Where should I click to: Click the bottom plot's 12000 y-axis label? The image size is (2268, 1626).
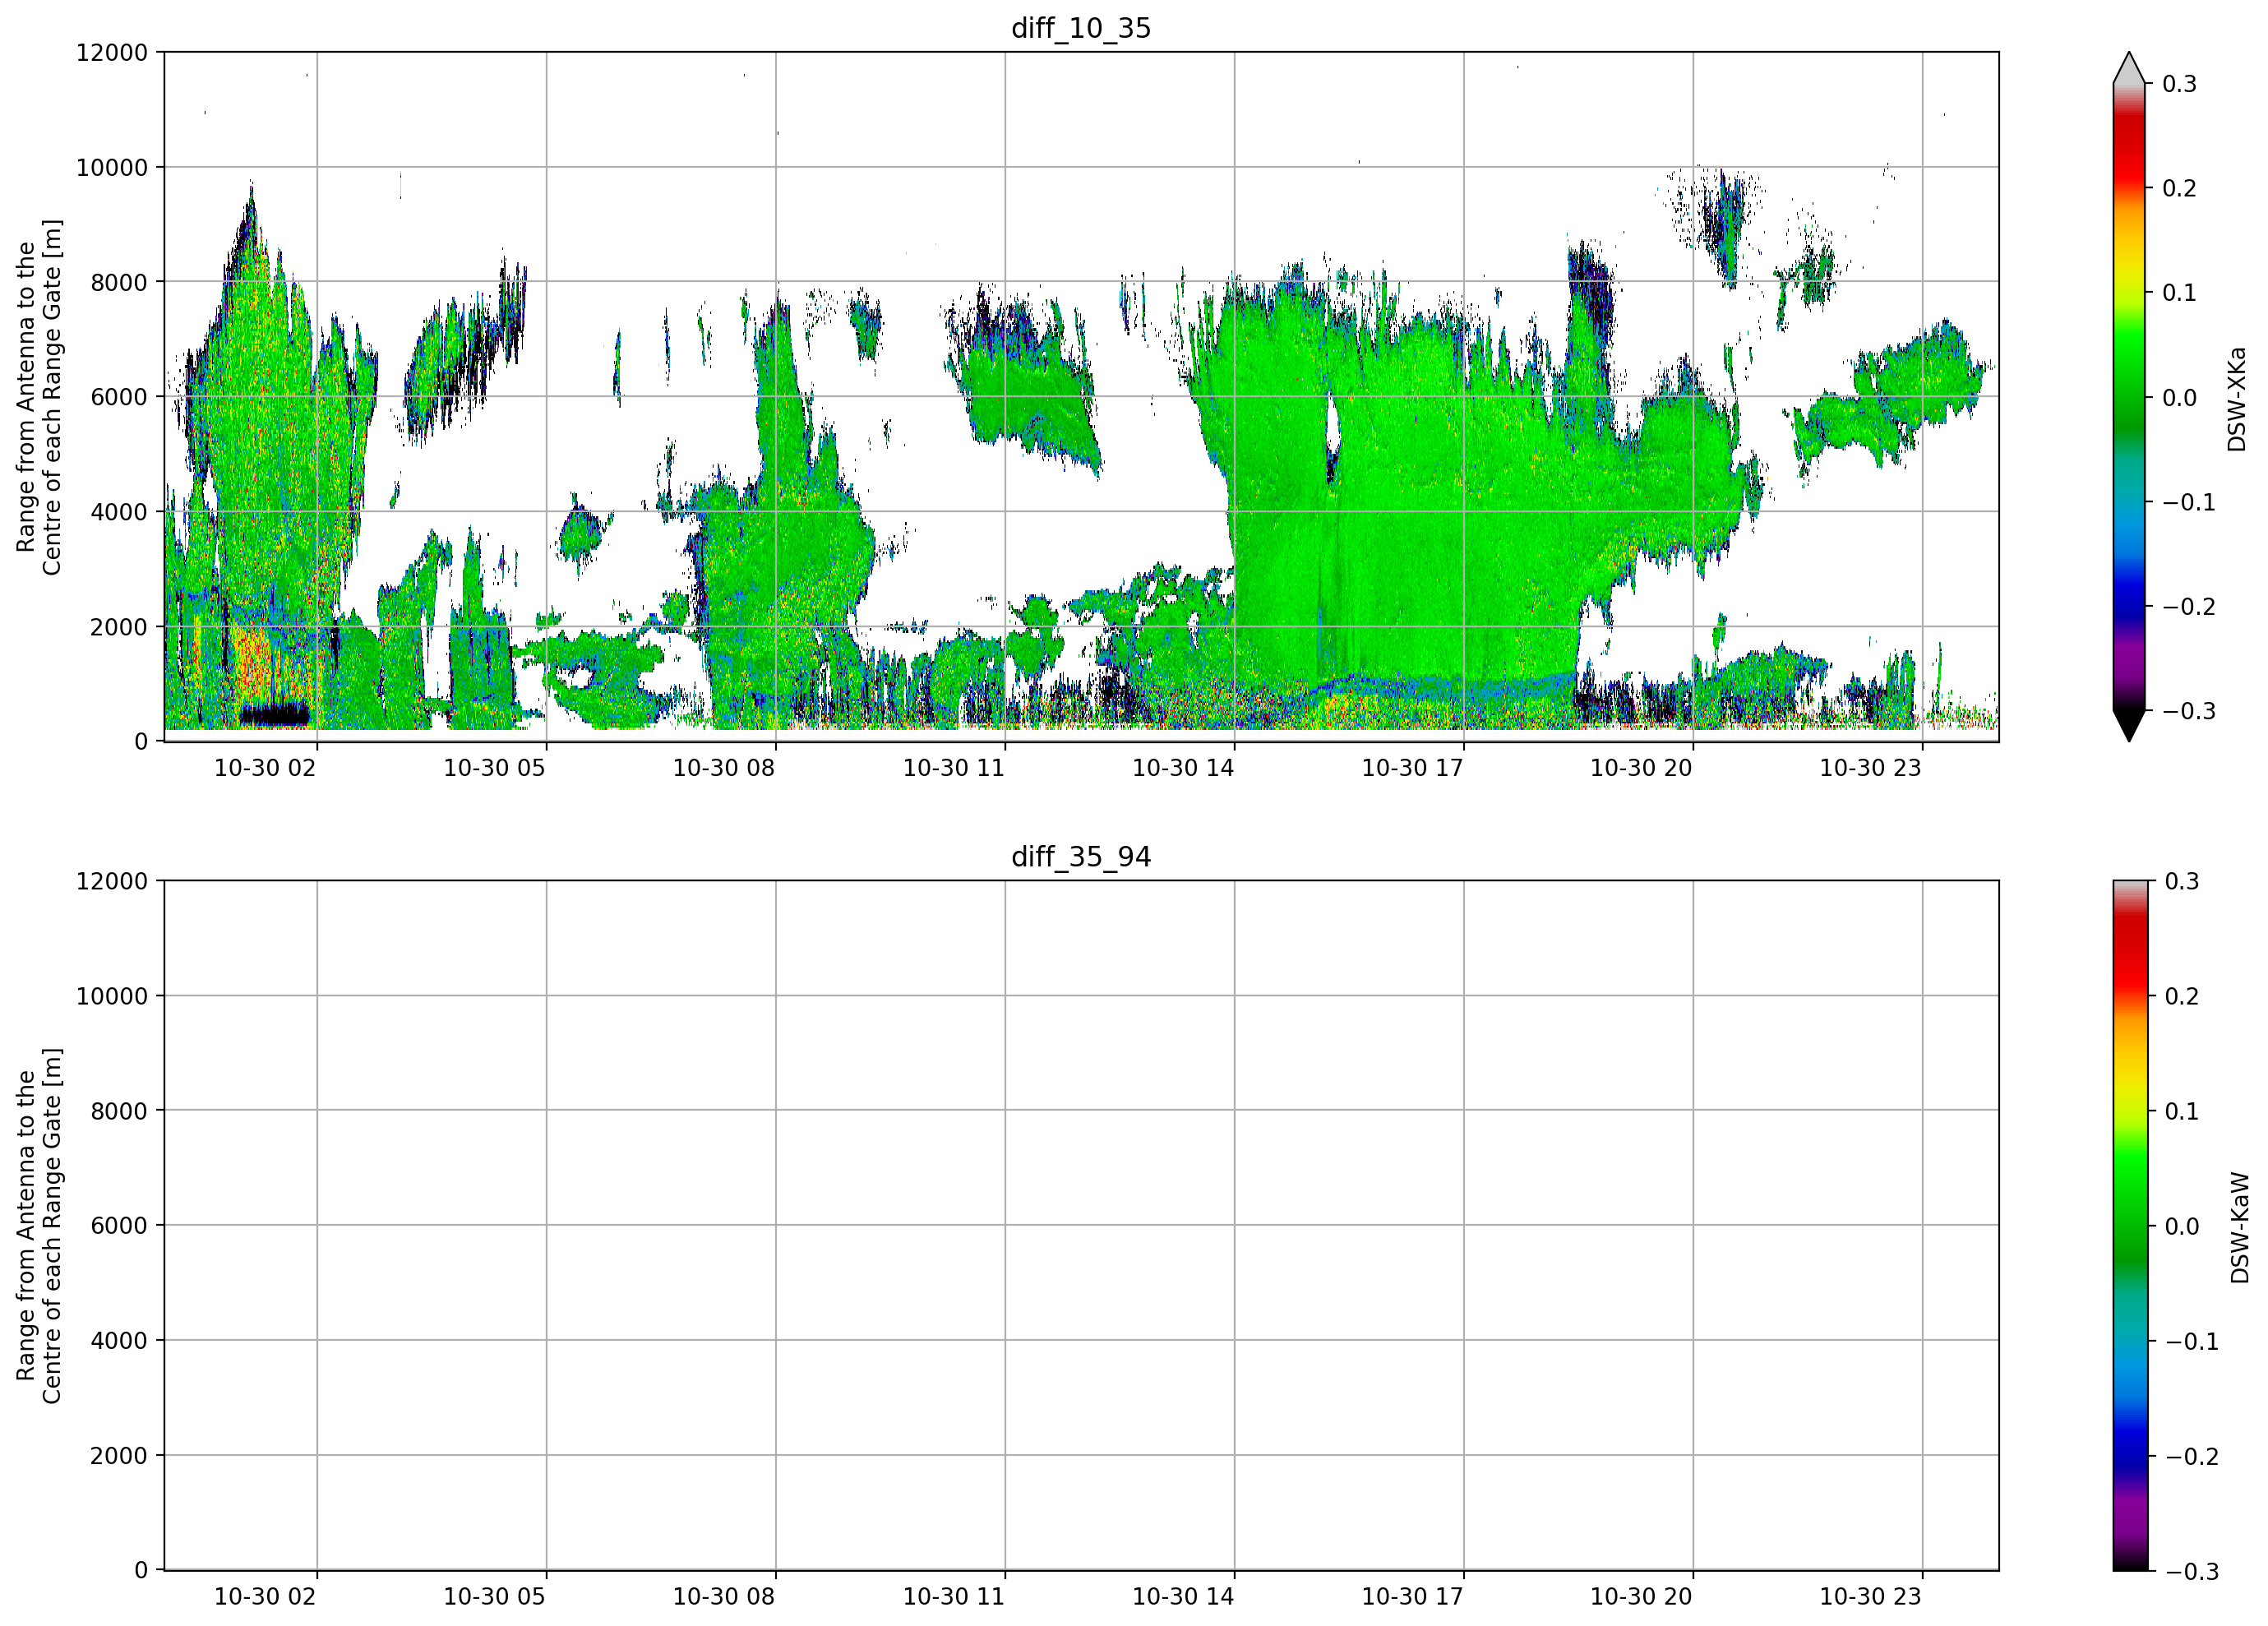112,881
